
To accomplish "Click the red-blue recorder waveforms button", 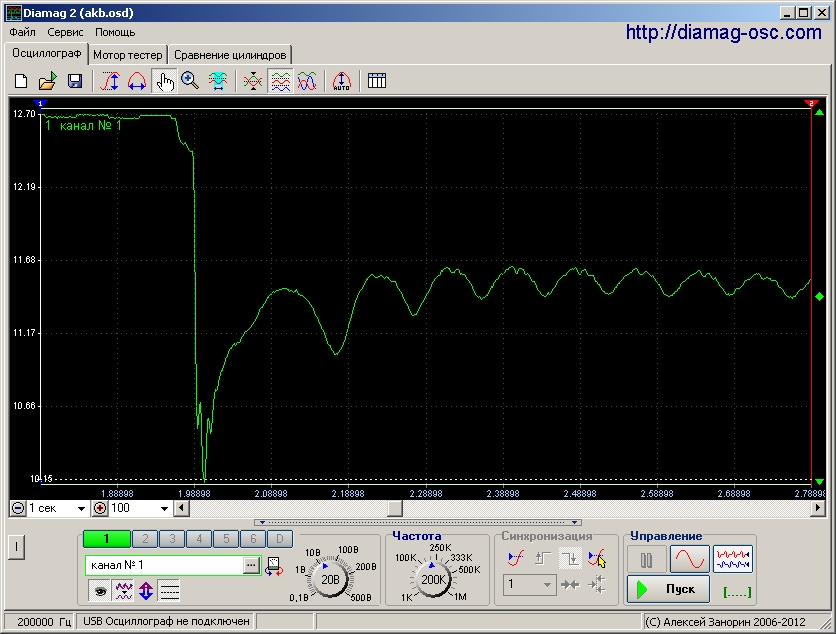I will pyautogui.click(x=733, y=559).
